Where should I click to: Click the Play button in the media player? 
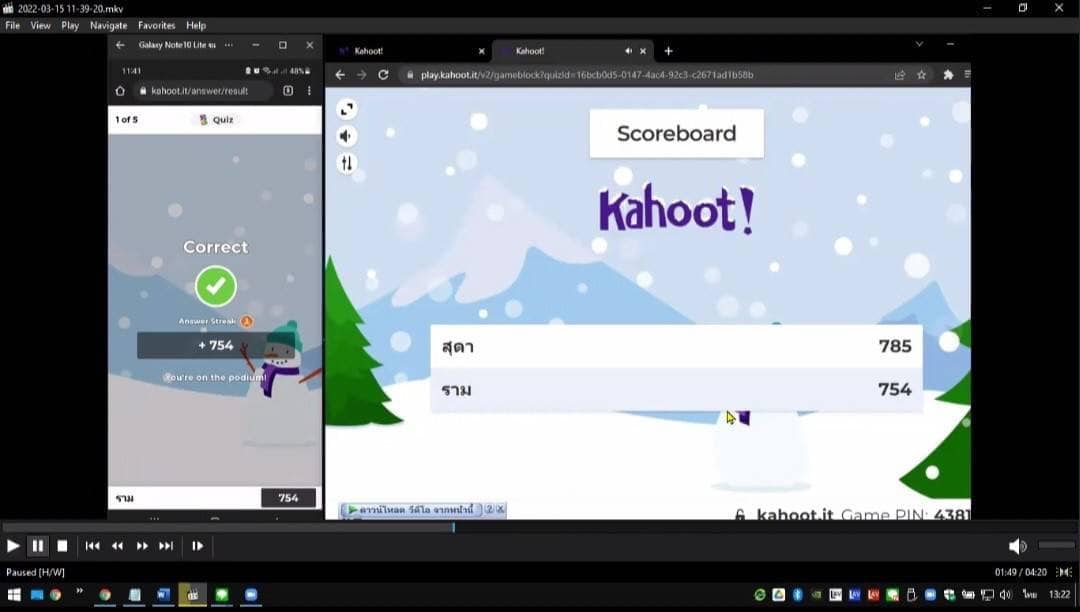point(12,546)
